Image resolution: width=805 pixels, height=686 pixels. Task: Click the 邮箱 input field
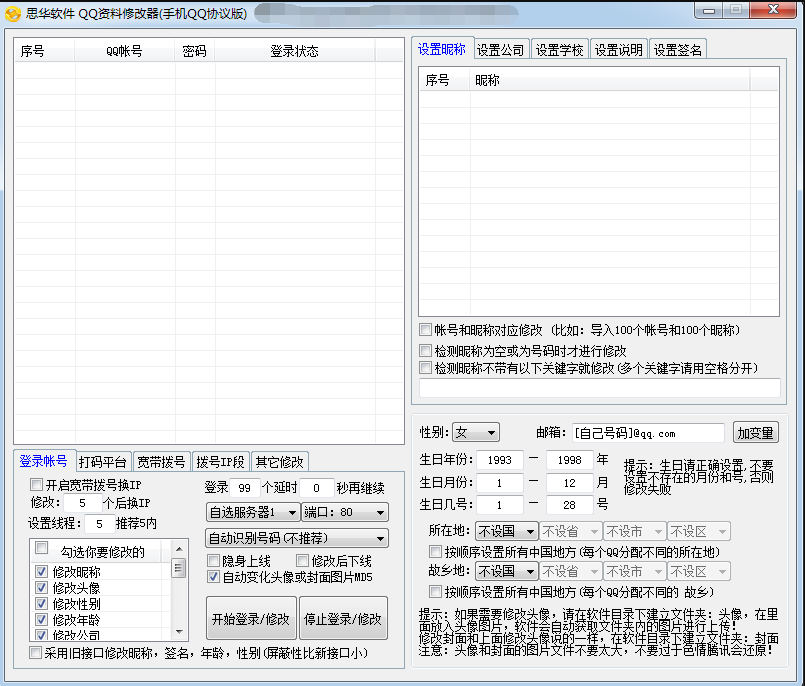(648, 433)
